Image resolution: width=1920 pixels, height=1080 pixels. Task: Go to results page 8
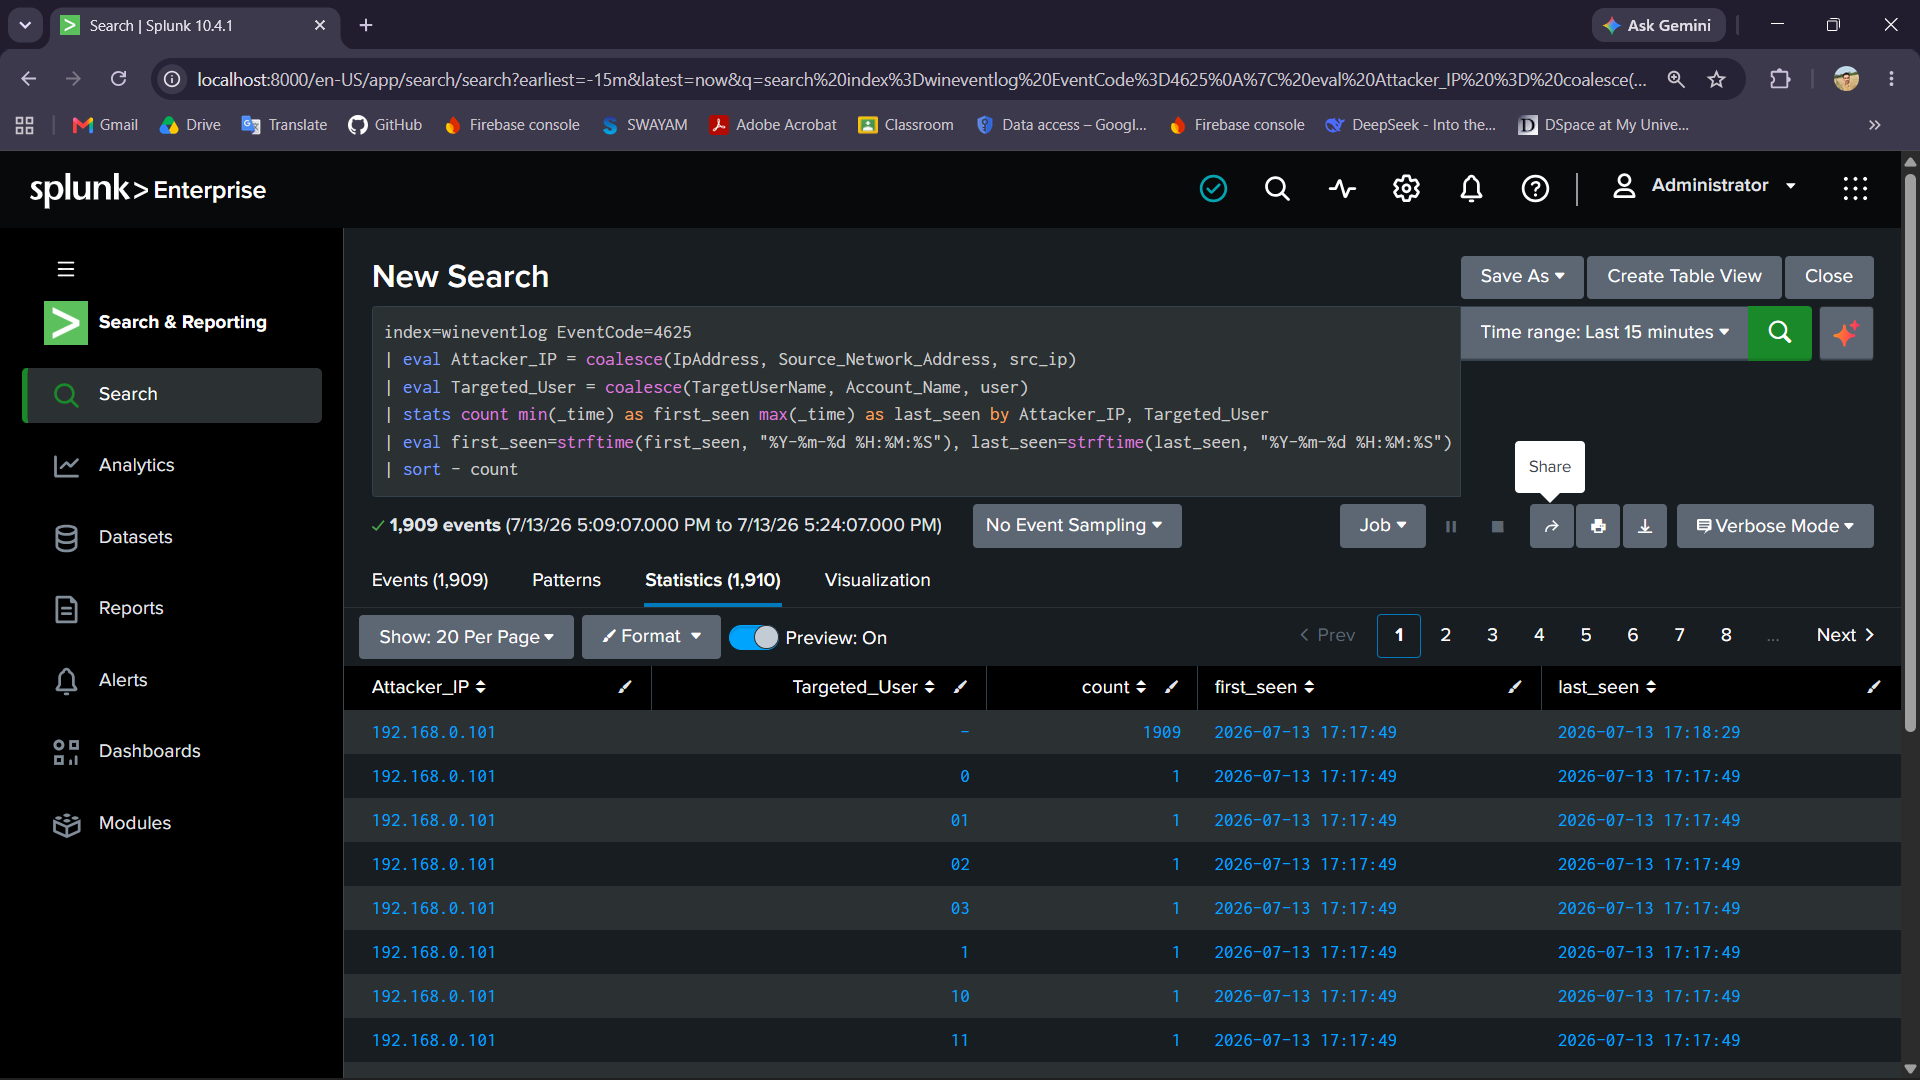click(x=1726, y=636)
